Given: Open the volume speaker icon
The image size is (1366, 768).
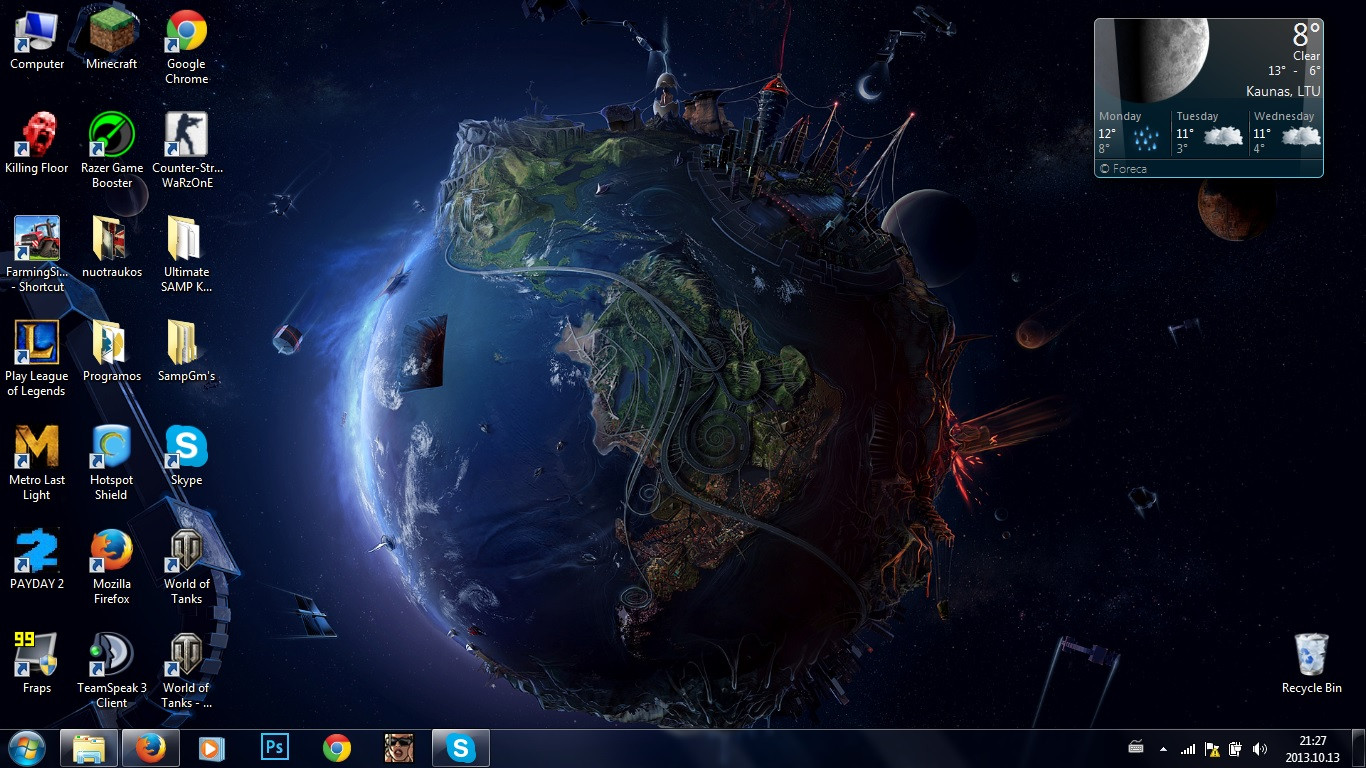Looking at the screenshot, I should [x=1260, y=749].
